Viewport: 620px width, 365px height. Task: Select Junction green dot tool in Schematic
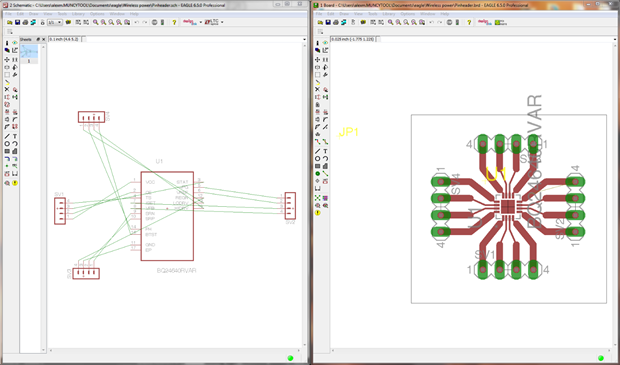coord(7,166)
